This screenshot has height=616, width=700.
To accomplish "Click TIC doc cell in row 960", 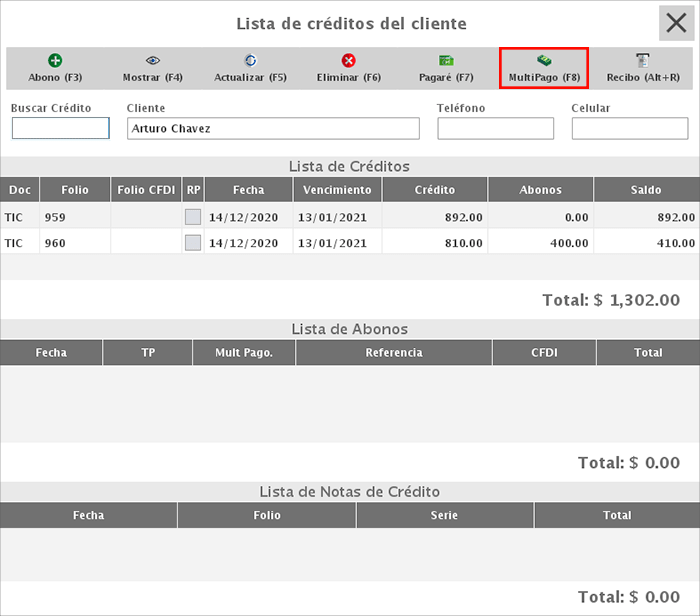I will coord(20,243).
